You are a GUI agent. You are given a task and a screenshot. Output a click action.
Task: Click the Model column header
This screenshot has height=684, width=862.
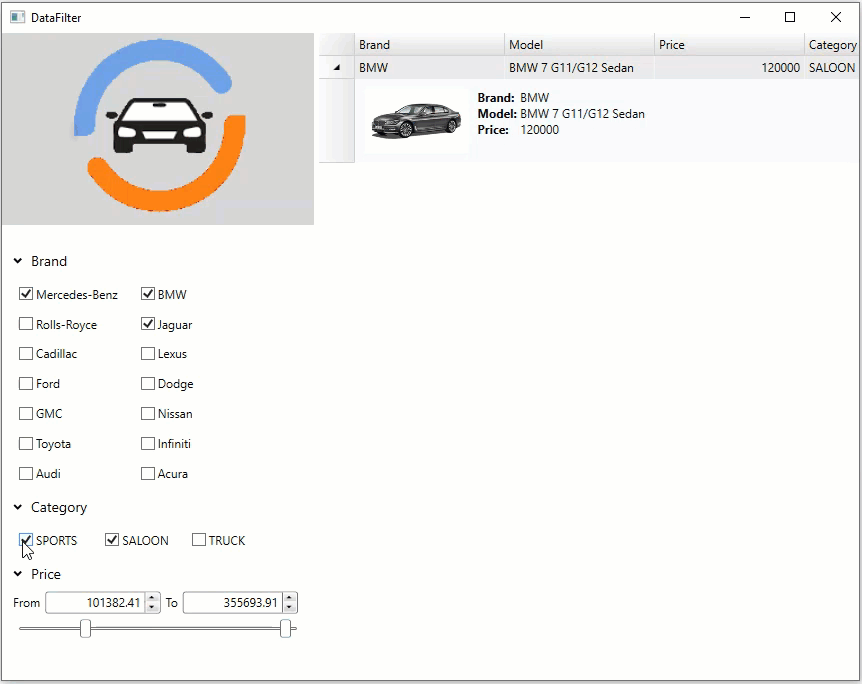579,44
